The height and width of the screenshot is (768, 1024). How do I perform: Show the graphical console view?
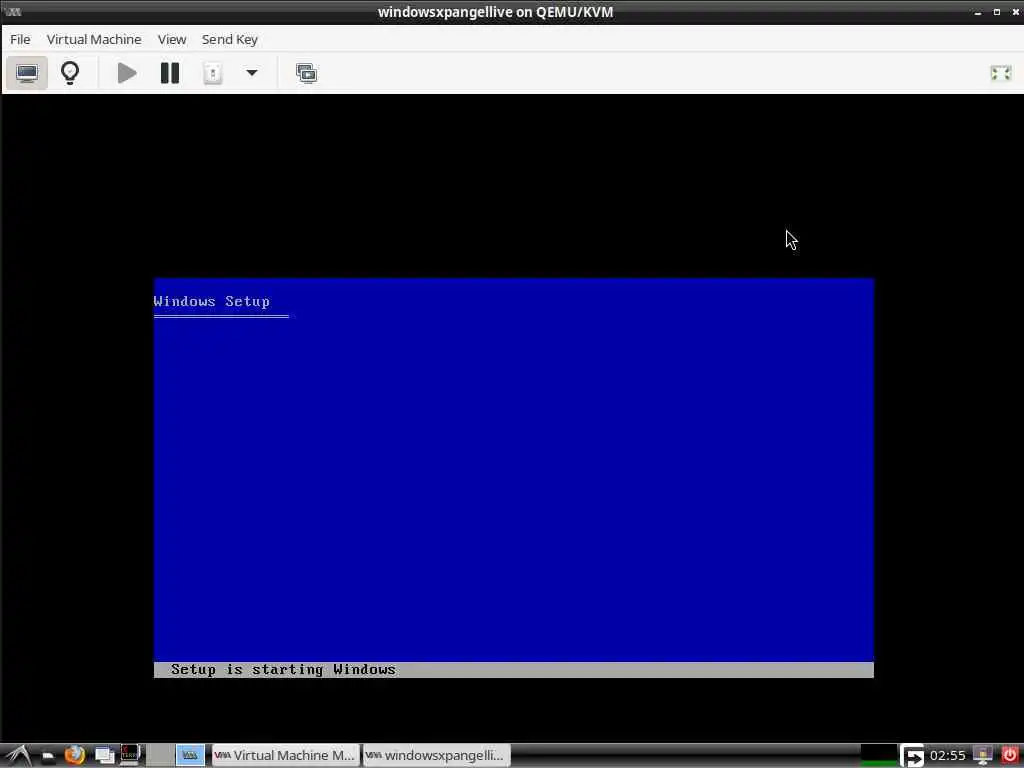click(27, 73)
